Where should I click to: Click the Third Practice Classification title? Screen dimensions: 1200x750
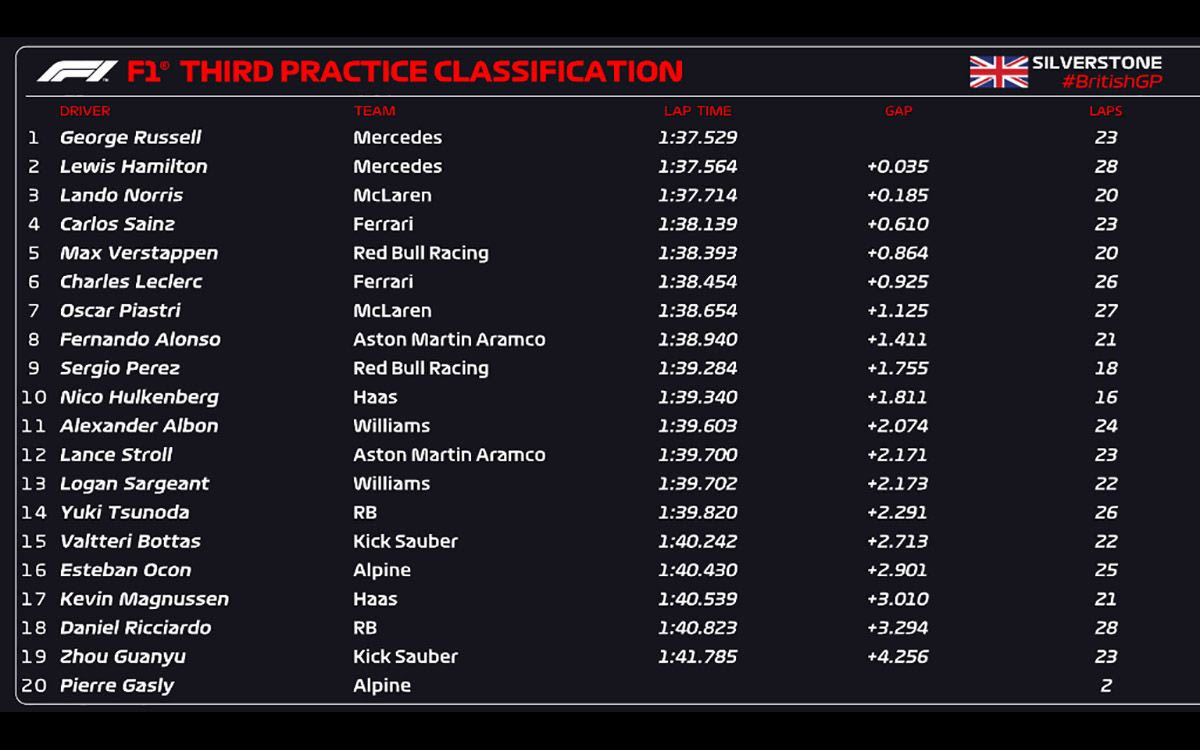[431, 72]
